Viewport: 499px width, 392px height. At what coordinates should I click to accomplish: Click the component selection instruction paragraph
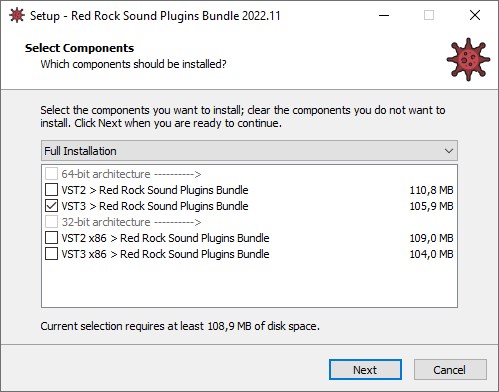click(x=243, y=117)
